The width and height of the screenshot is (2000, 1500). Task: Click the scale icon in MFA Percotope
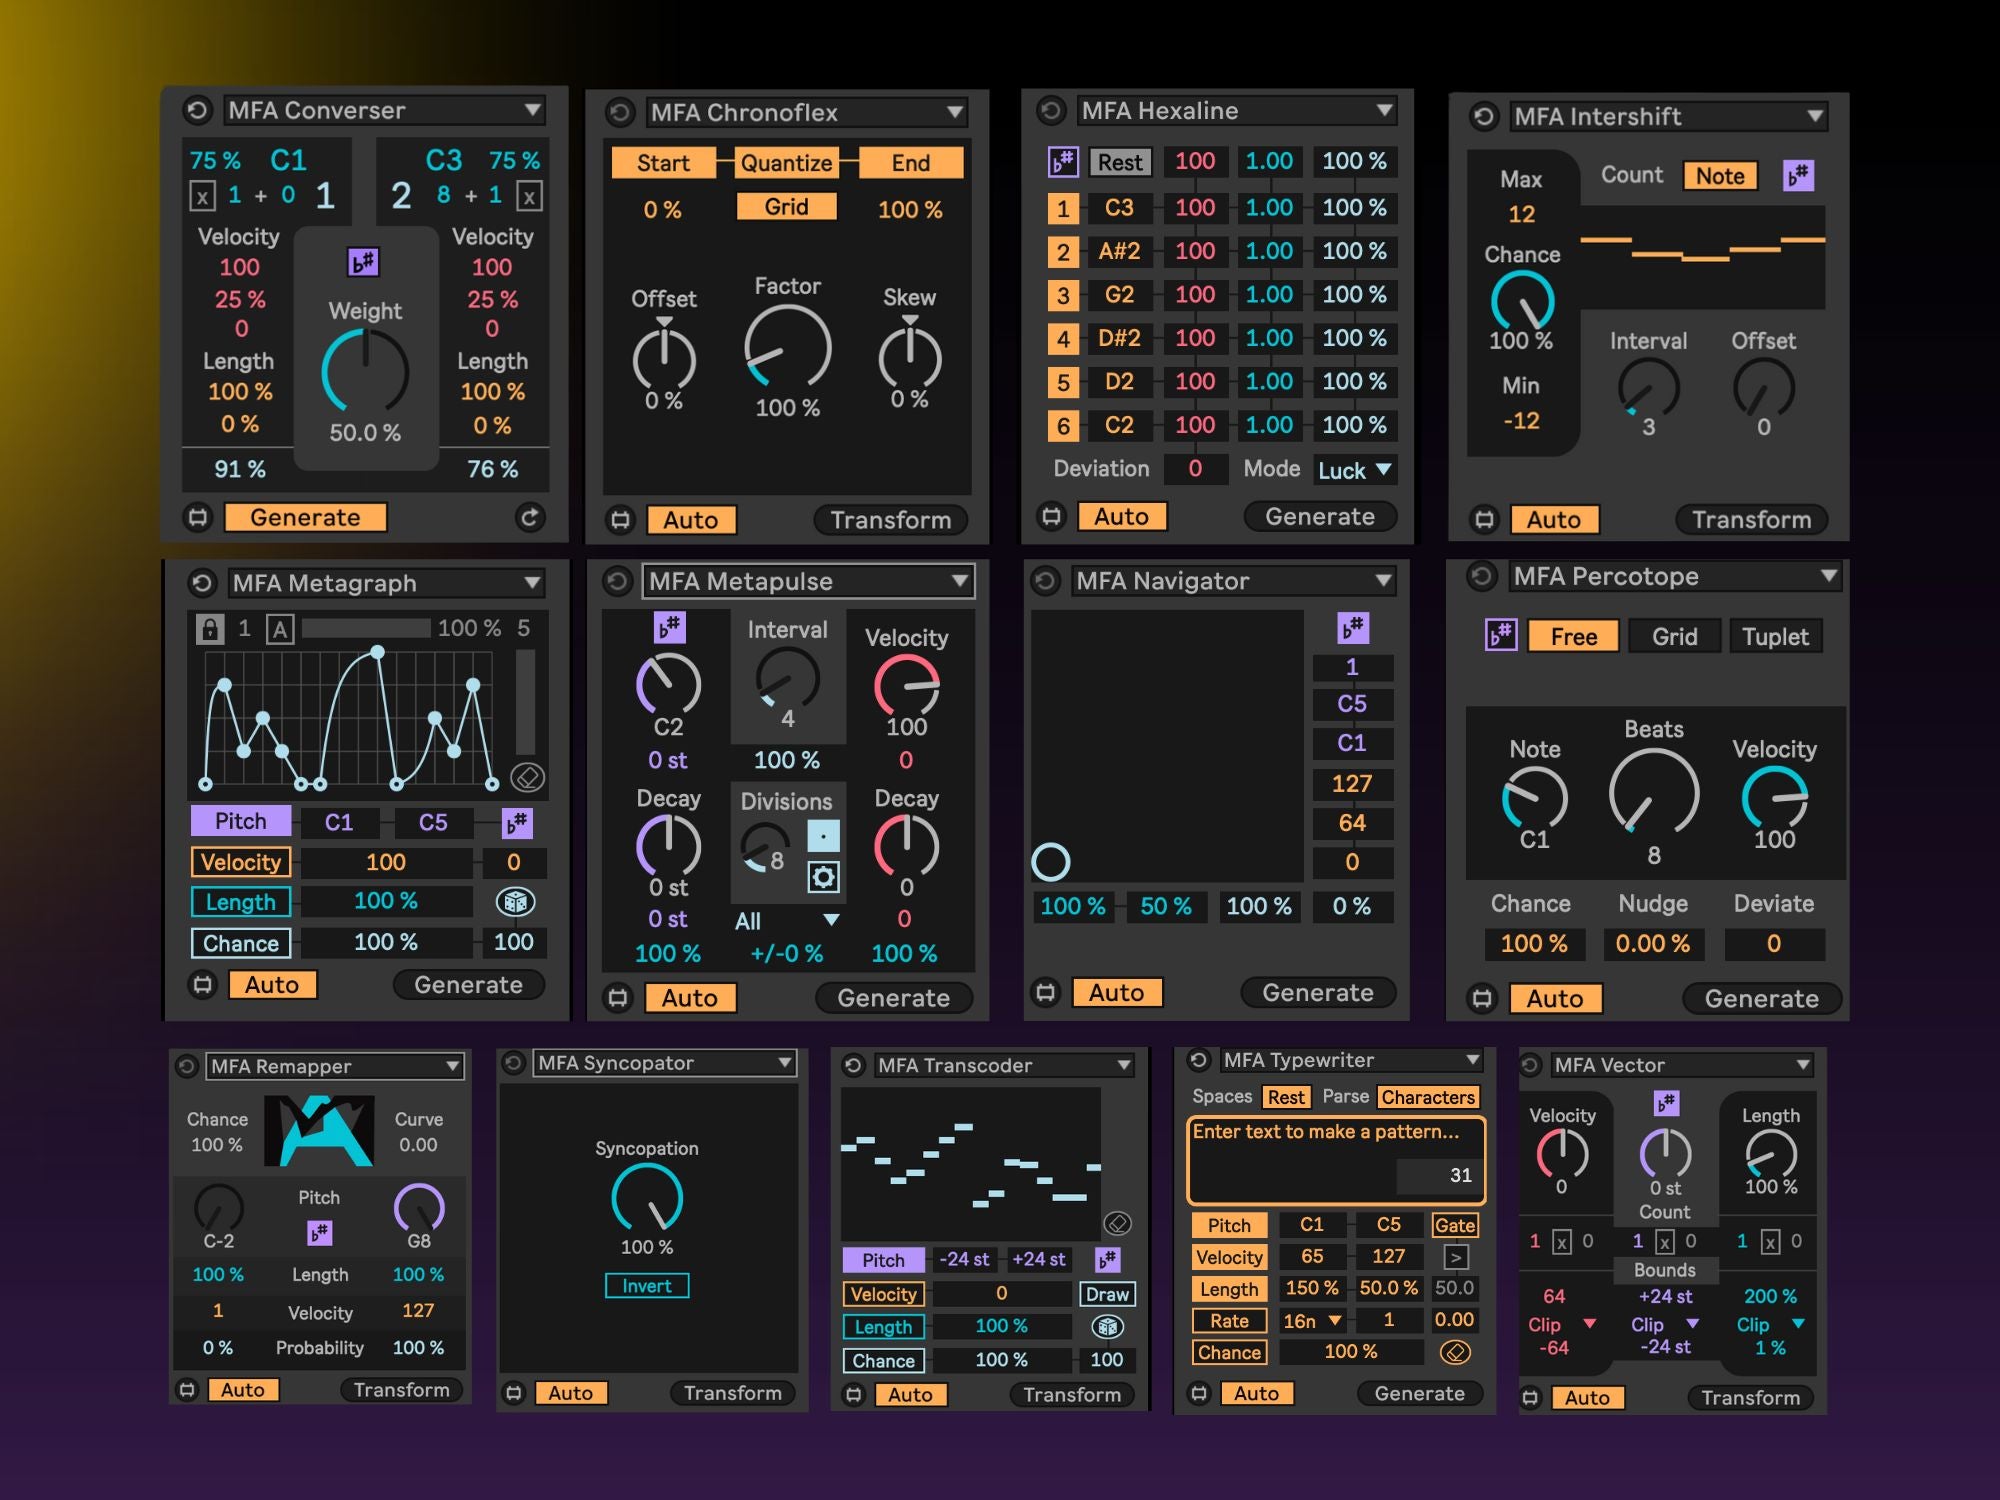[x=1500, y=635]
